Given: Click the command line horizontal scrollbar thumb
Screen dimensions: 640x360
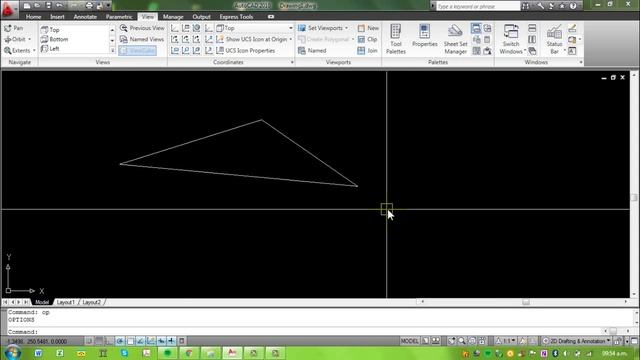Looking at the screenshot, I should click(x=613, y=331).
